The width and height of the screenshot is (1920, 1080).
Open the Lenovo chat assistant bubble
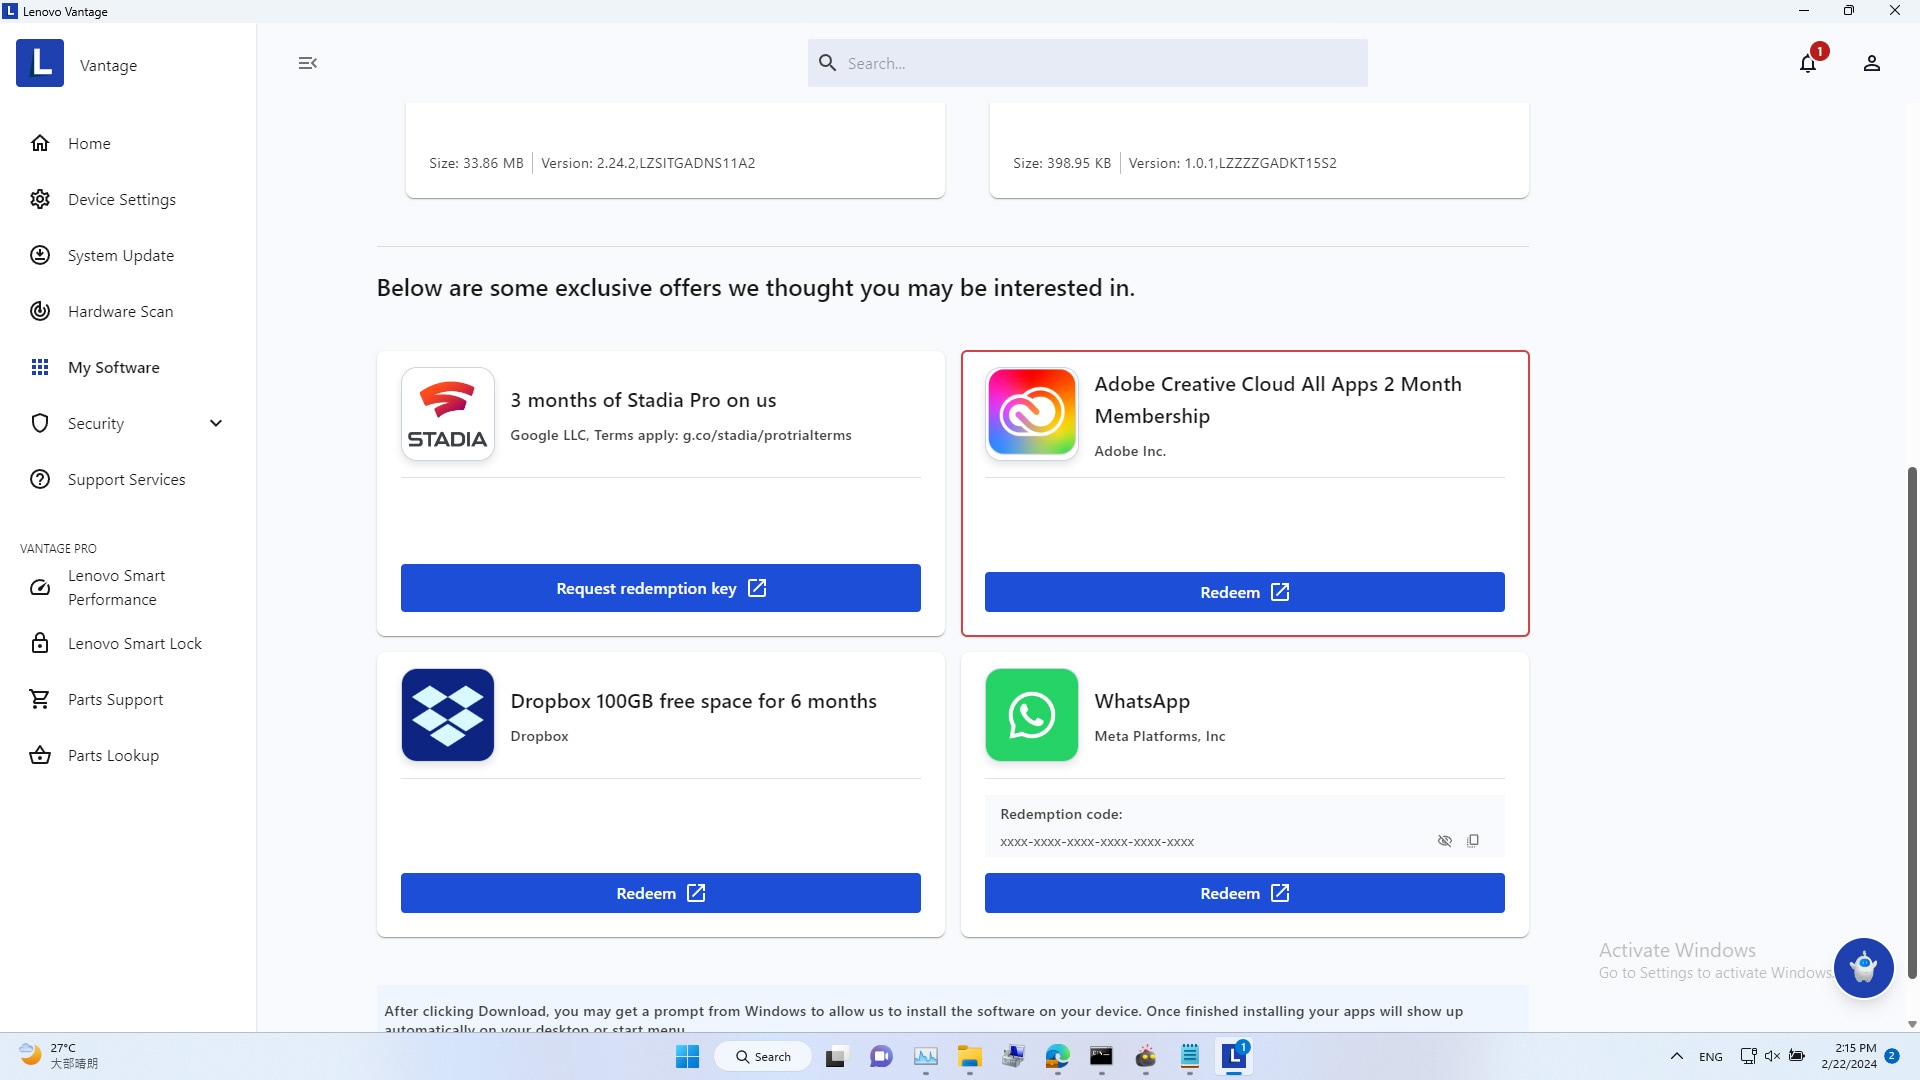1863,967
